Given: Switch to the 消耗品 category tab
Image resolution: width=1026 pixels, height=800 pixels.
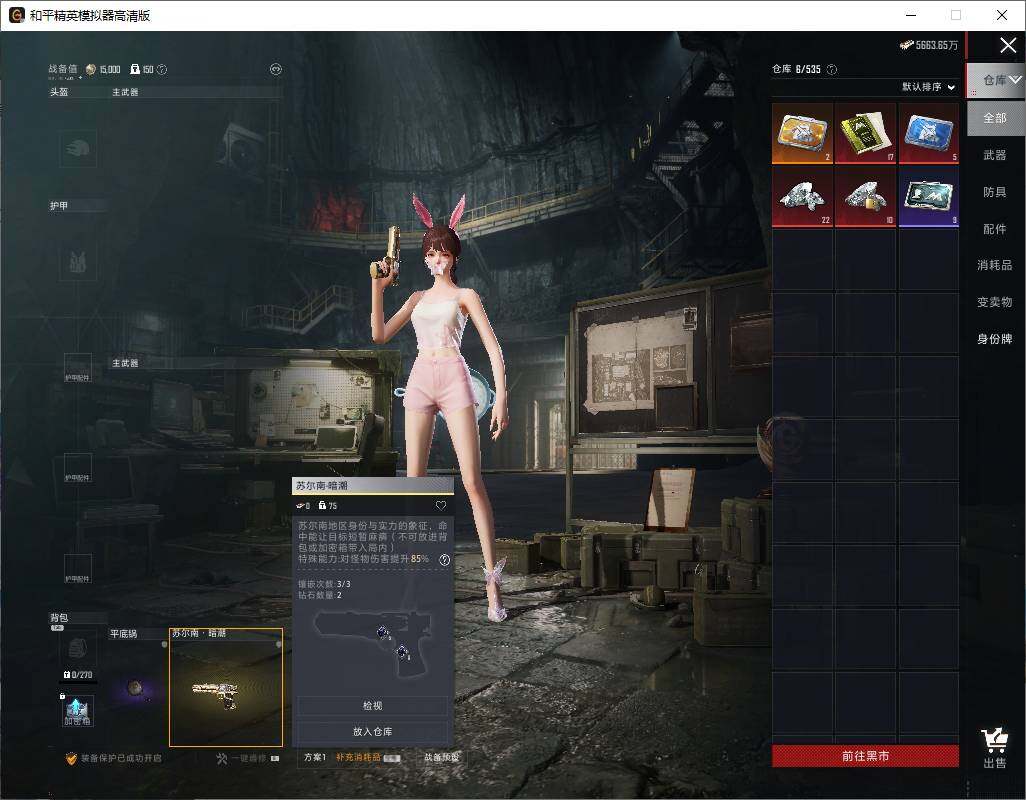Looking at the screenshot, I should [x=995, y=265].
